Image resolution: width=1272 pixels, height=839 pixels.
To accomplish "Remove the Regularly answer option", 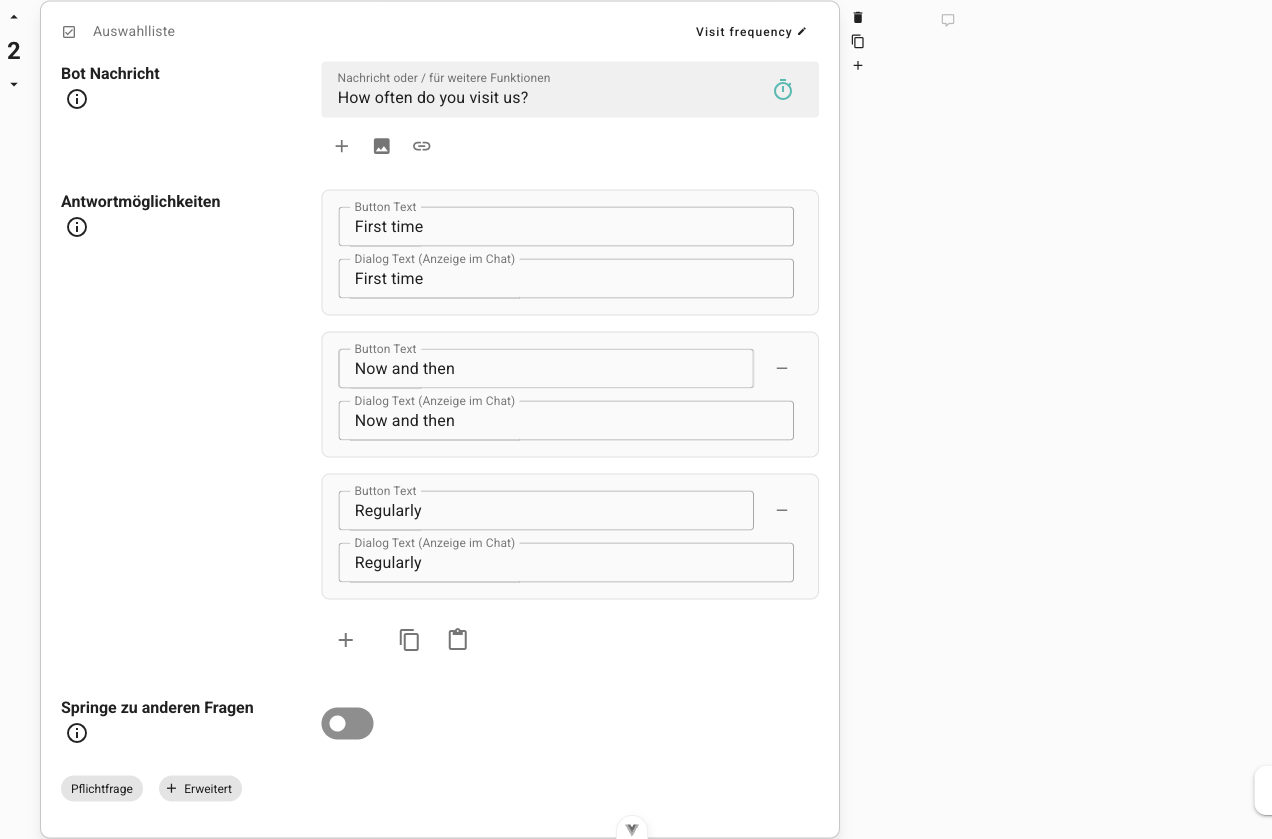I will [x=782, y=510].
